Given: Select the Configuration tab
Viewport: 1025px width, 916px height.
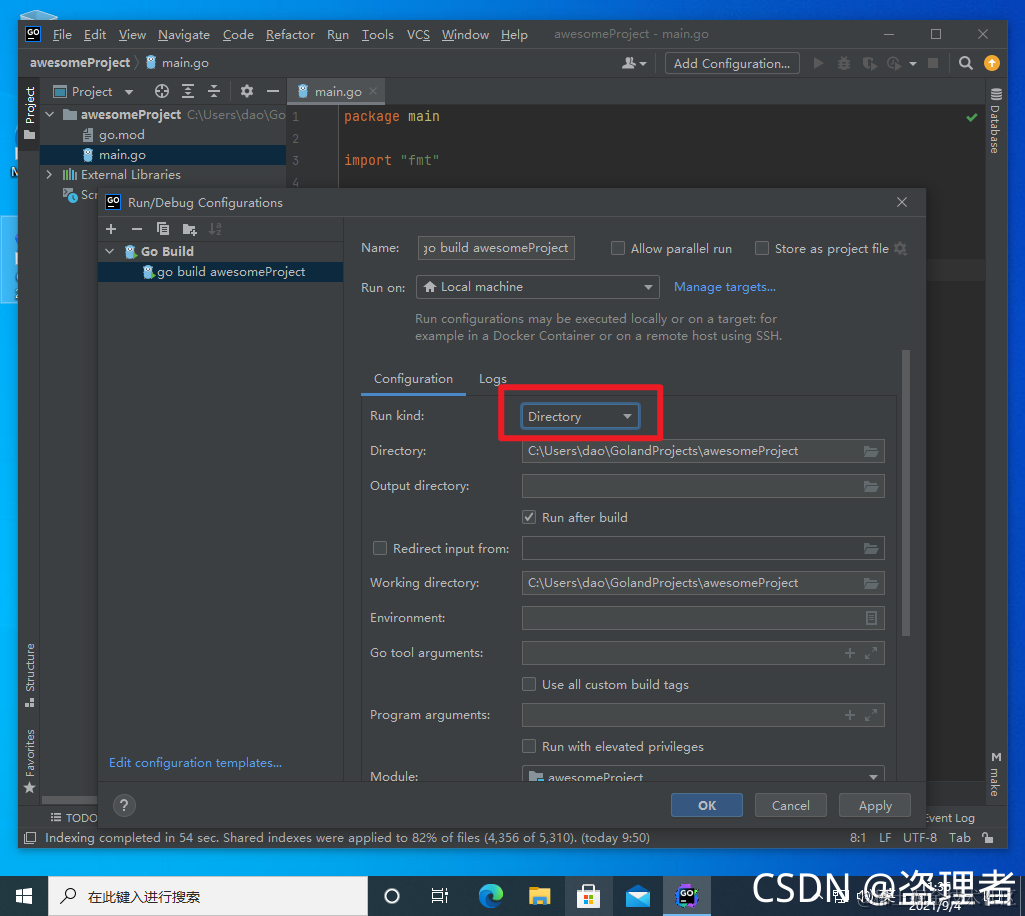Looking at the screenshot, I should 413,379.
